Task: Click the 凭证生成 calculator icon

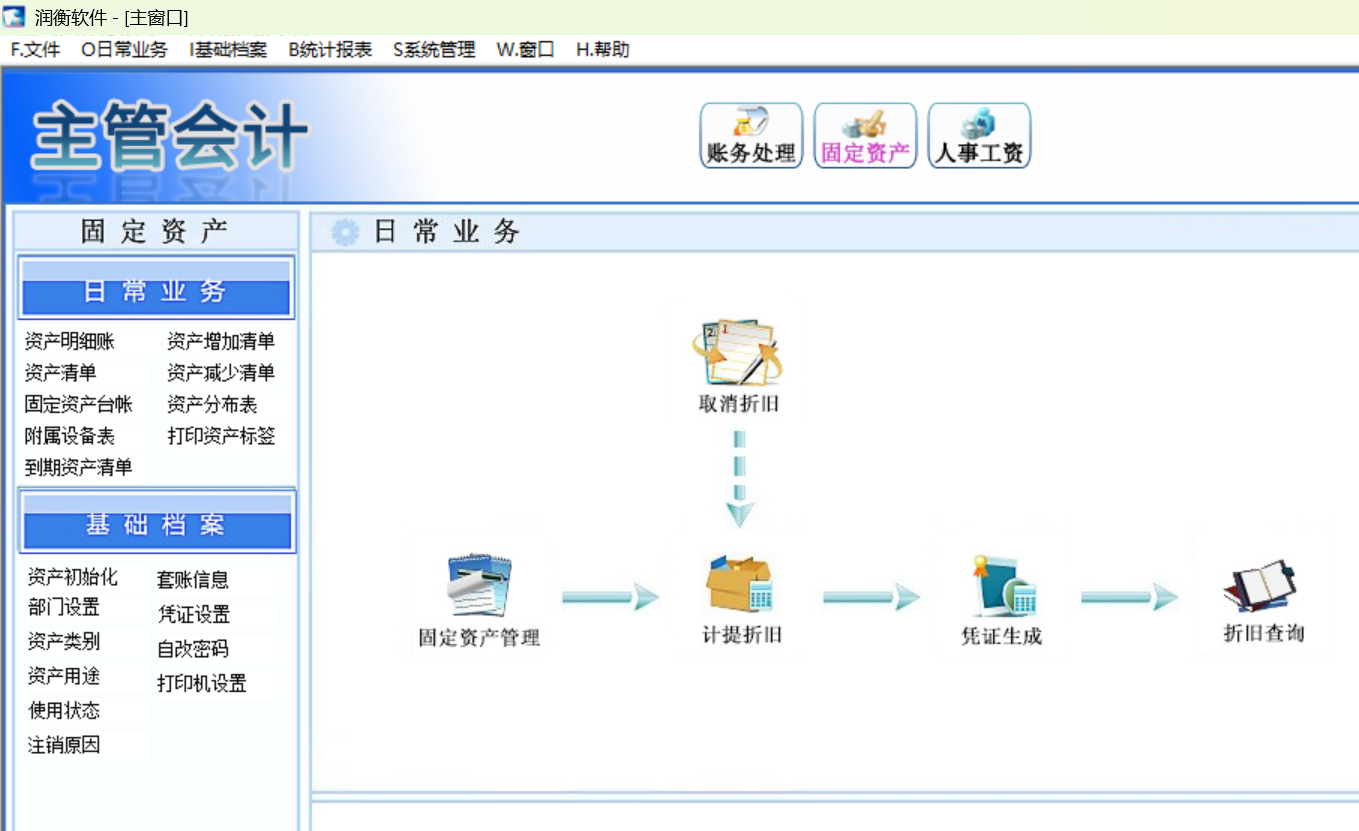Action: [1002, 585]
